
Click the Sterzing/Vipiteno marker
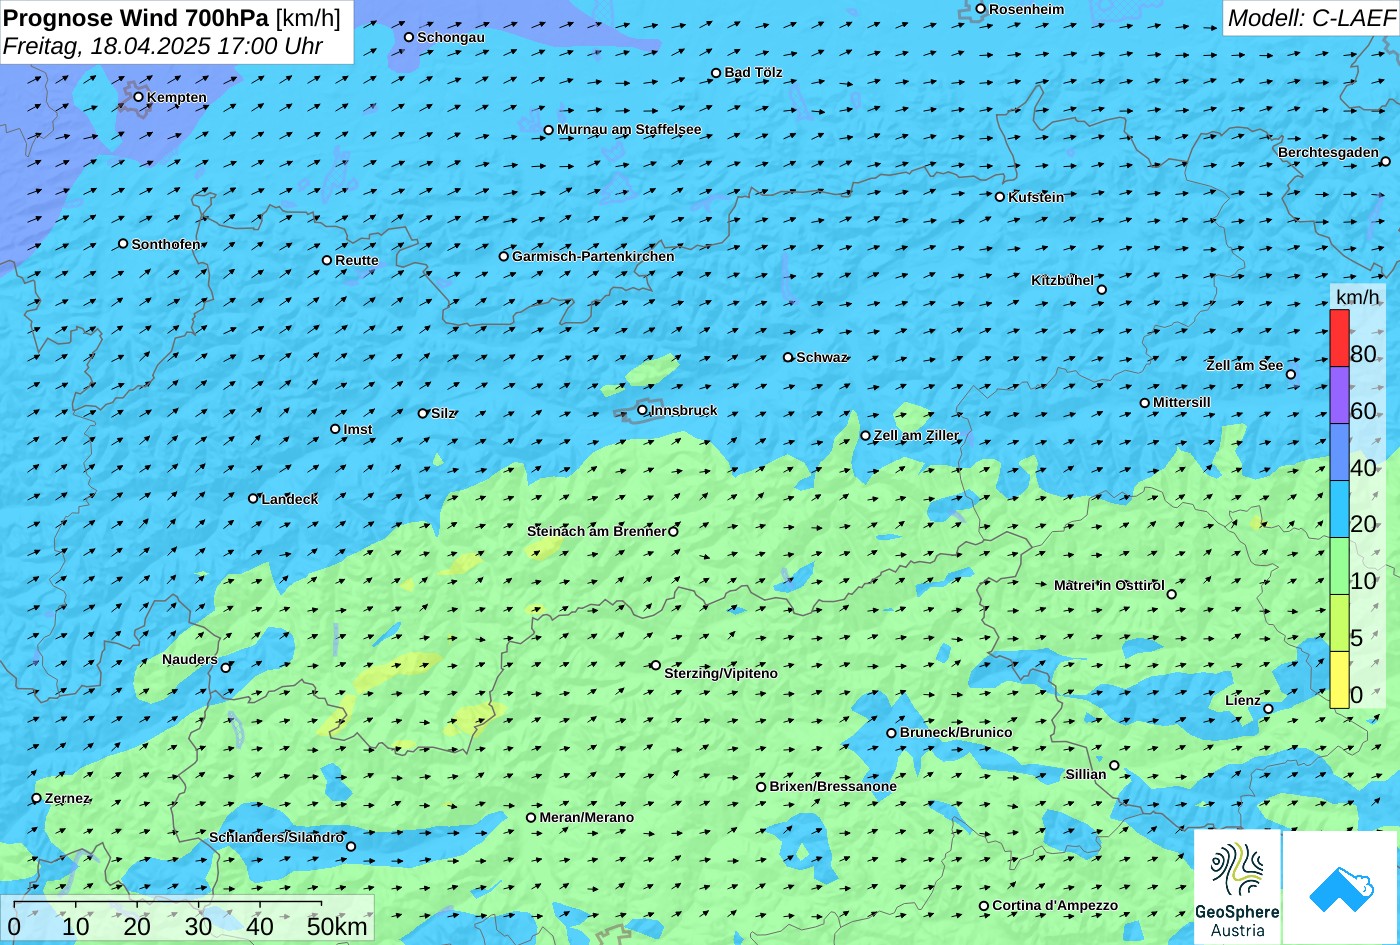[656, 665]
